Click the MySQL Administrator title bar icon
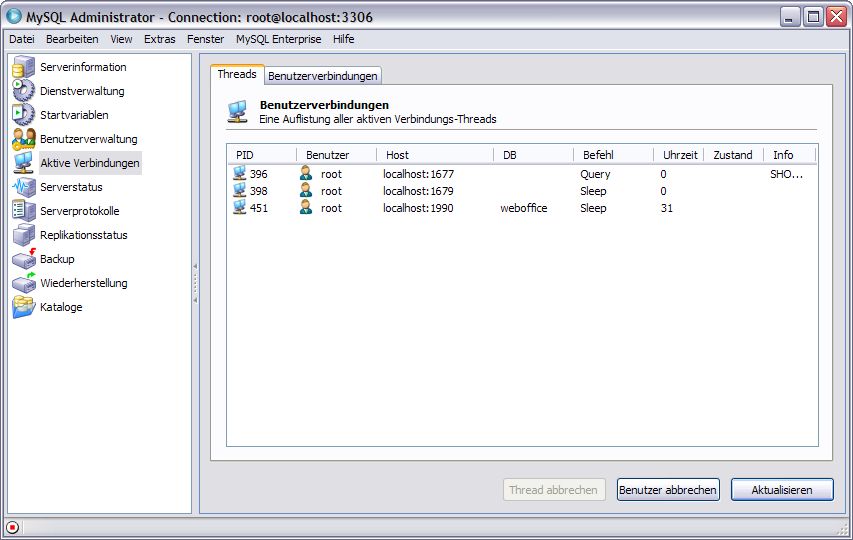 coord(14,16)
